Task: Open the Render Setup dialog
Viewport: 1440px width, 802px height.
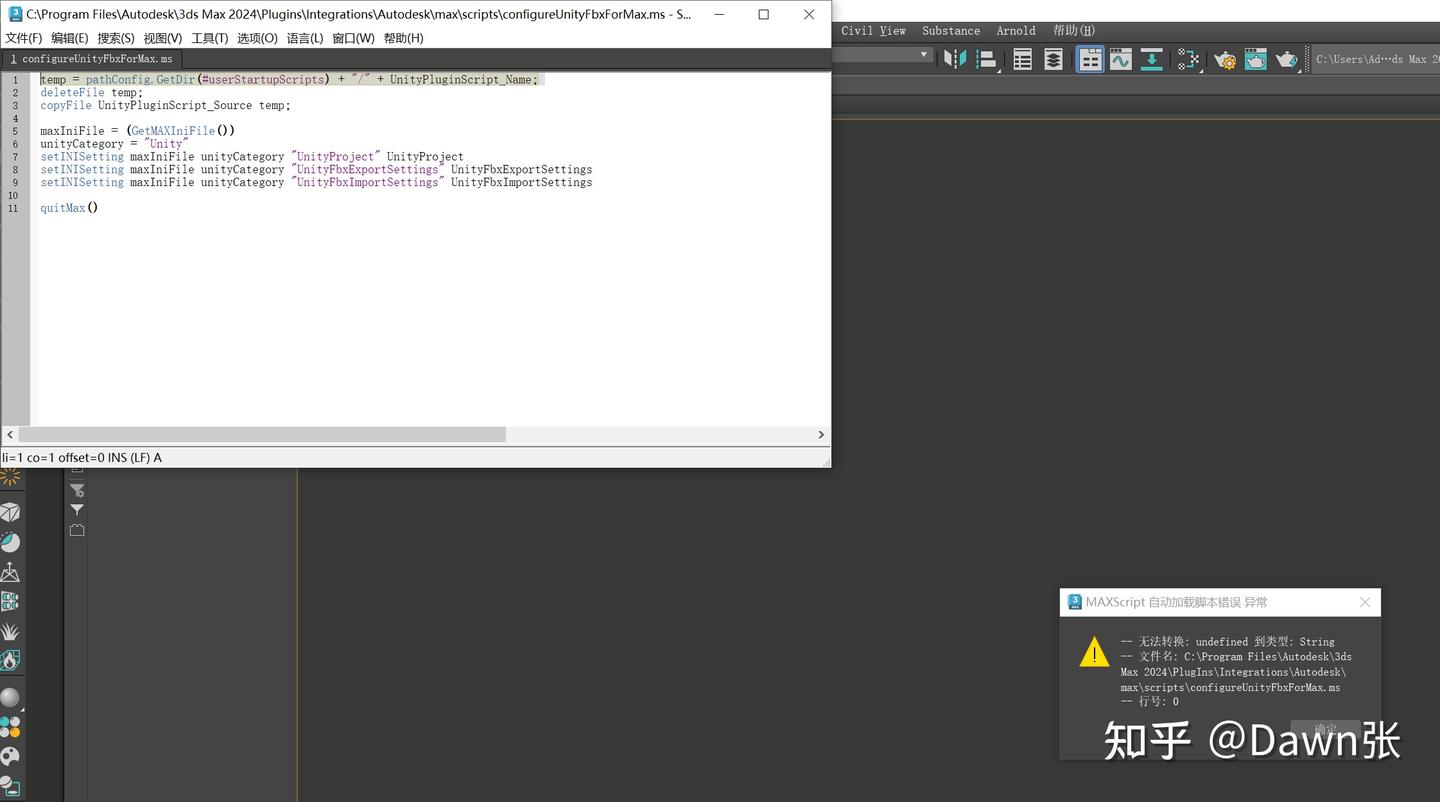Action: click(x=1225, y=59)
